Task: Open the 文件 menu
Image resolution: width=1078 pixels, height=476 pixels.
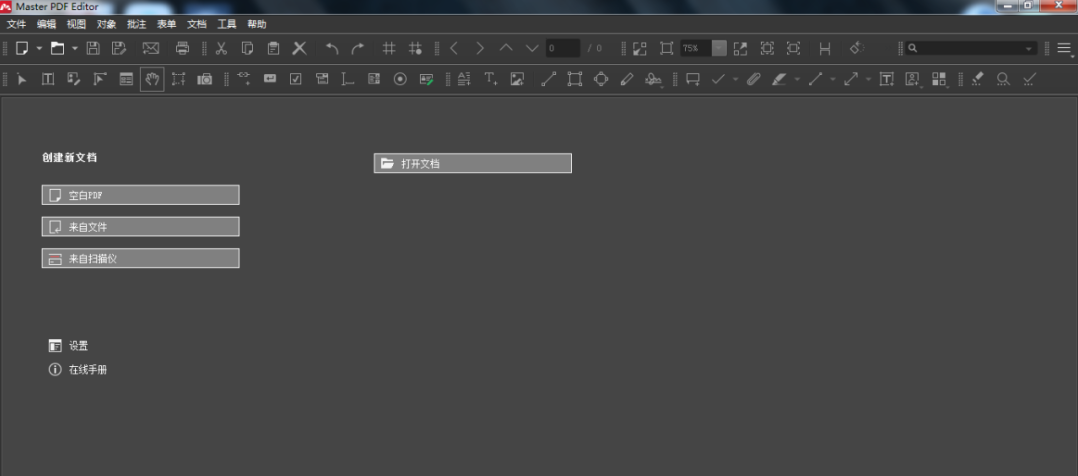Action: tap(16, 24)
